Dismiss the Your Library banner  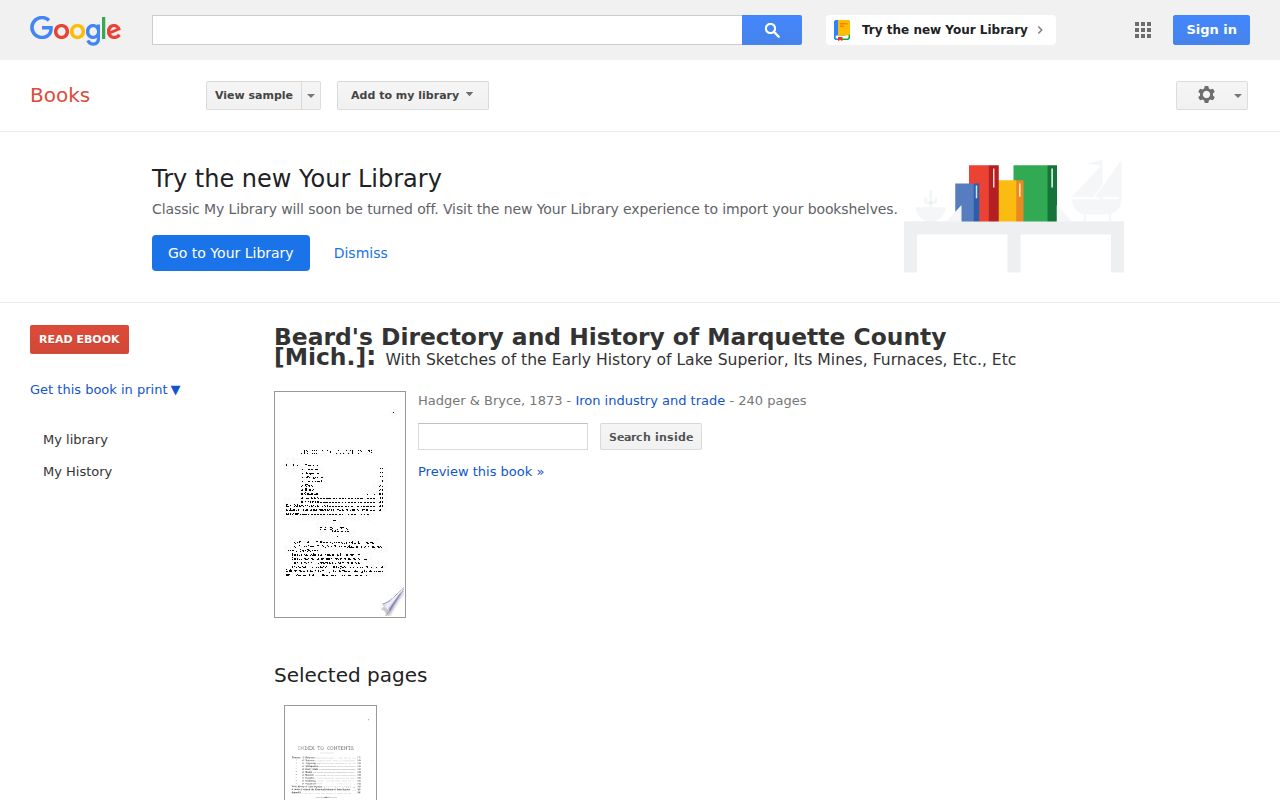361,253
